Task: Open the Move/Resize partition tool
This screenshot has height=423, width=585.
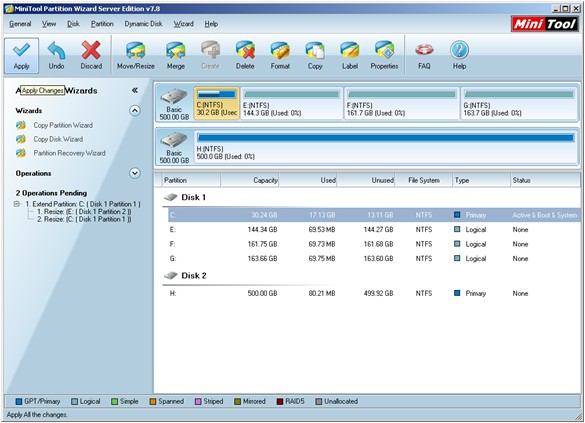Action: (135, 56)
